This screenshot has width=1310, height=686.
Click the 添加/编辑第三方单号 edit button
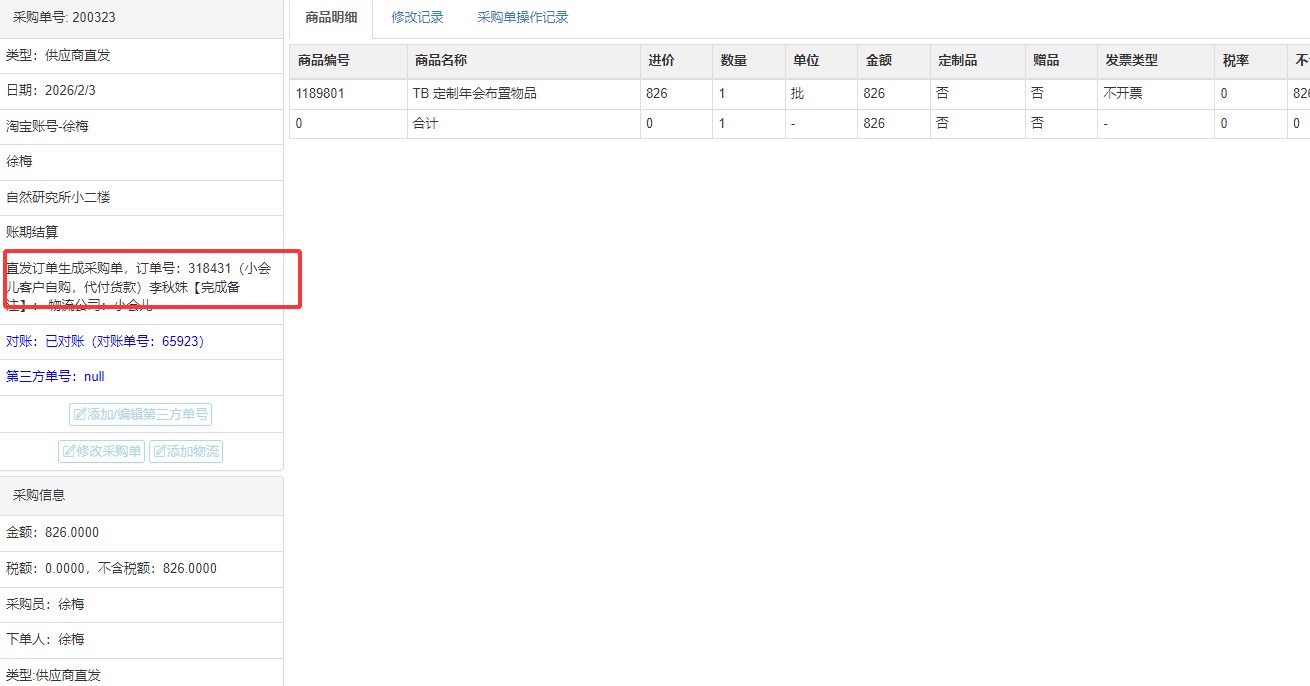tap(140, 415)
